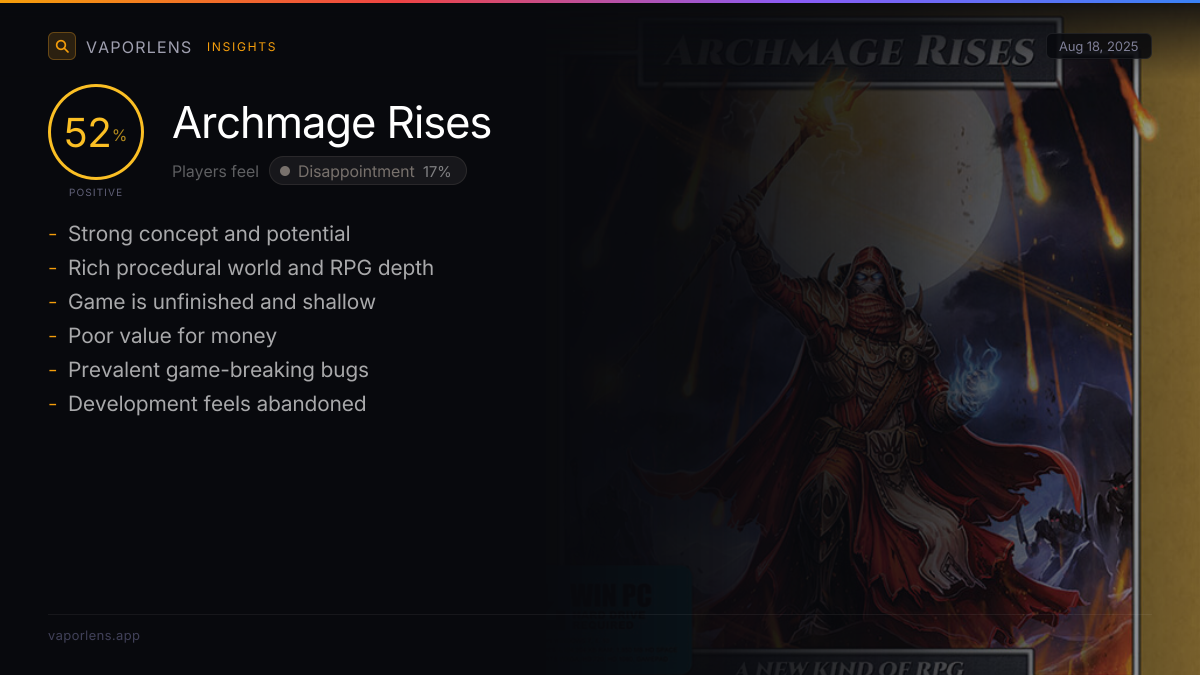The image size is (1200, 675).
Task: Select 'Prevalent game-breaking bugs' item
Action: 218,370
